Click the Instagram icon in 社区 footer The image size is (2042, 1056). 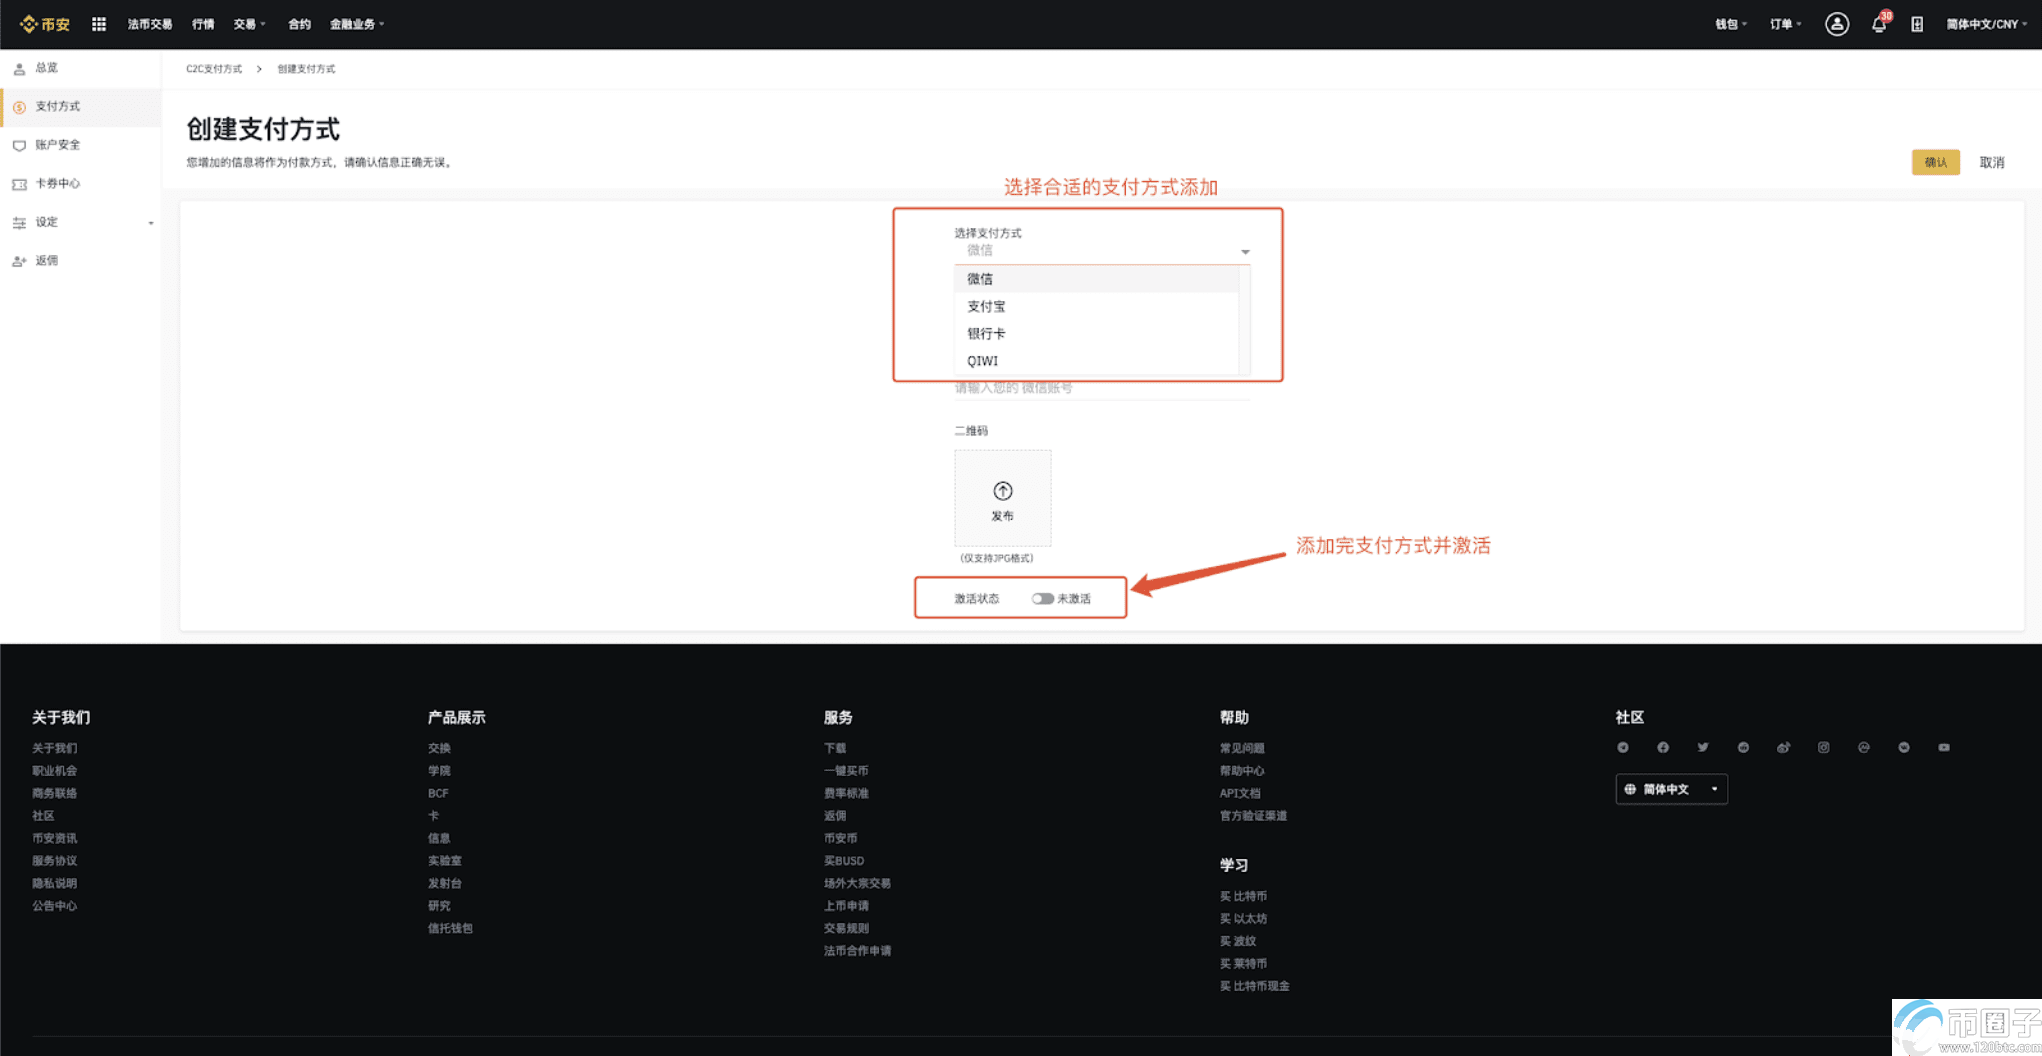1824,748
